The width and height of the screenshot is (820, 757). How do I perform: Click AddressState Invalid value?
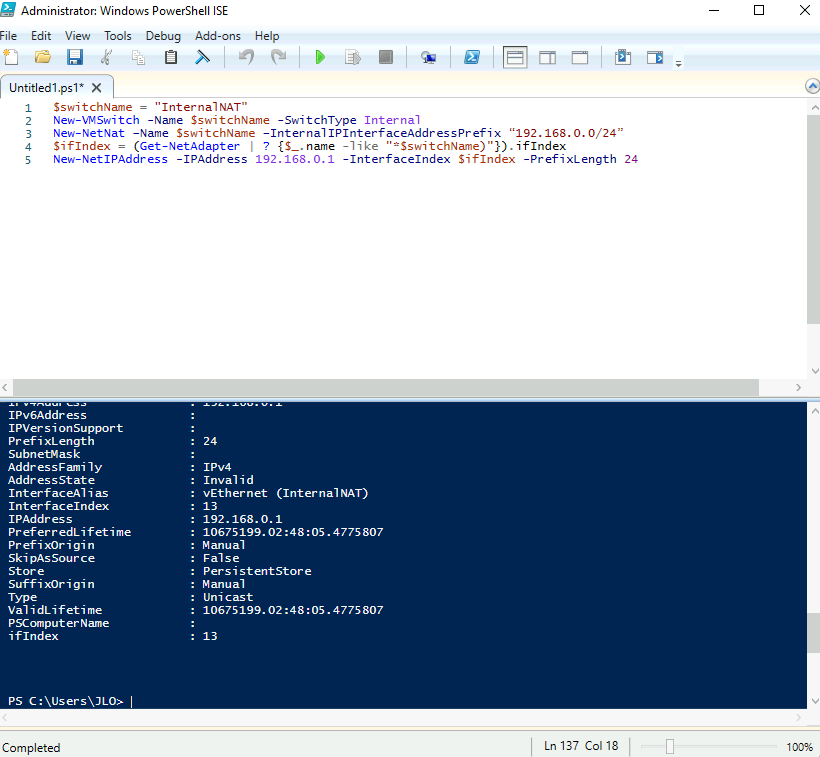point(228,480)
